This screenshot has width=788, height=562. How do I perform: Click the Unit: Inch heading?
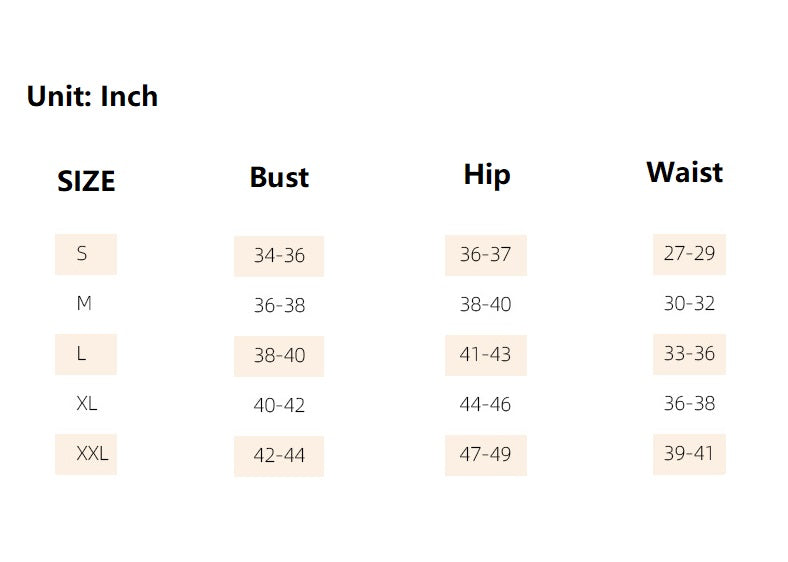click(x=92, y=96)
